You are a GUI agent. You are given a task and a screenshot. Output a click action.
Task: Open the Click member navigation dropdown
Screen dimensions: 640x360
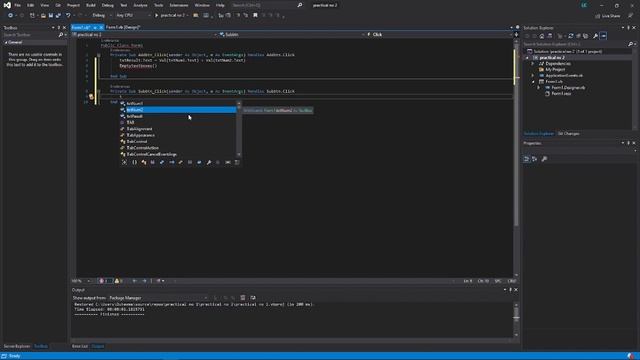(439, 35)
